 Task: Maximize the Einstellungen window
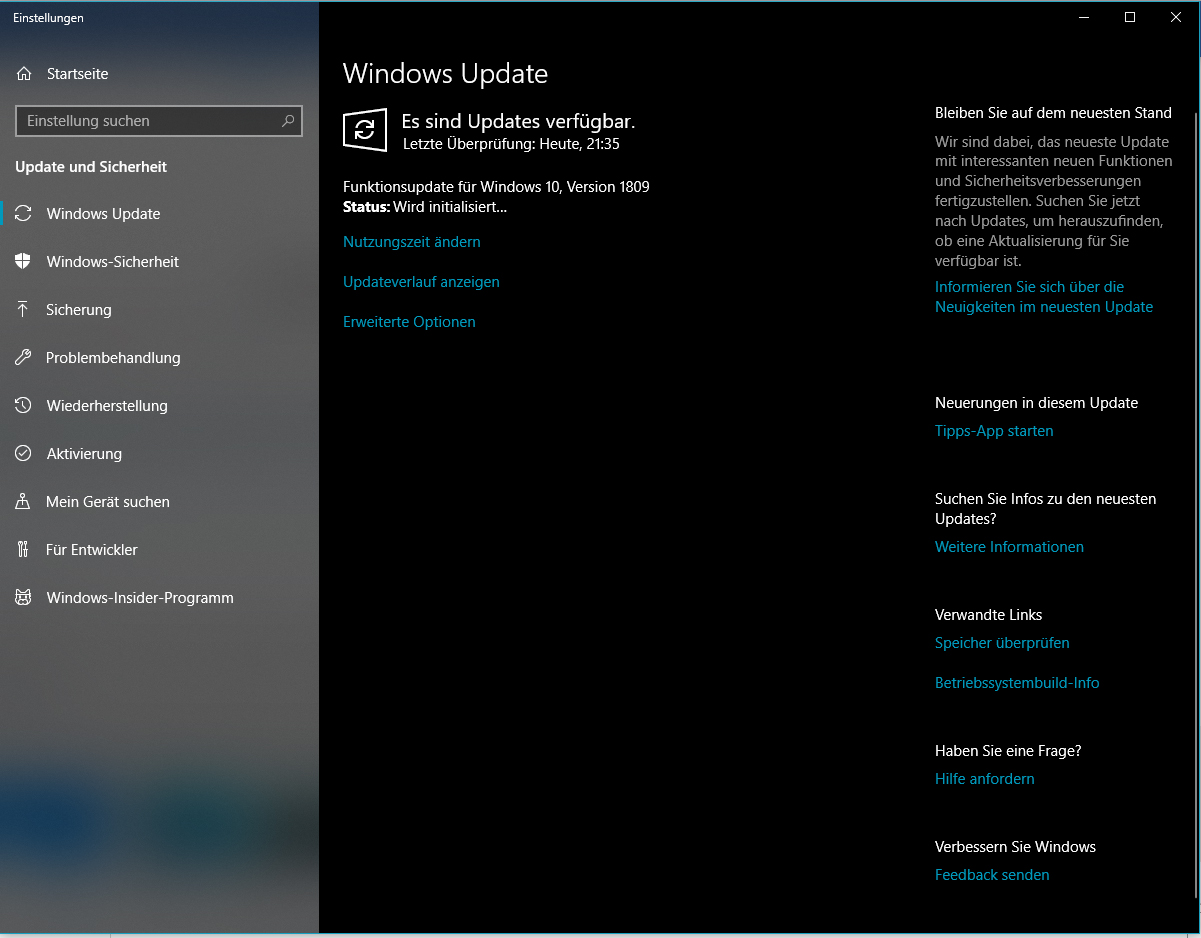click(x=1130, y=17)
